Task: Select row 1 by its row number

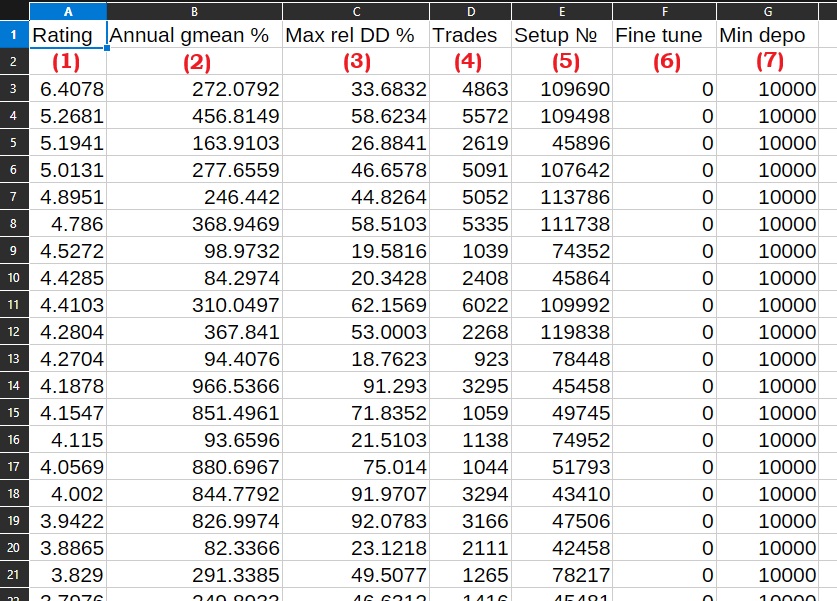Action: pyautogui.click(x=13, y=33)
